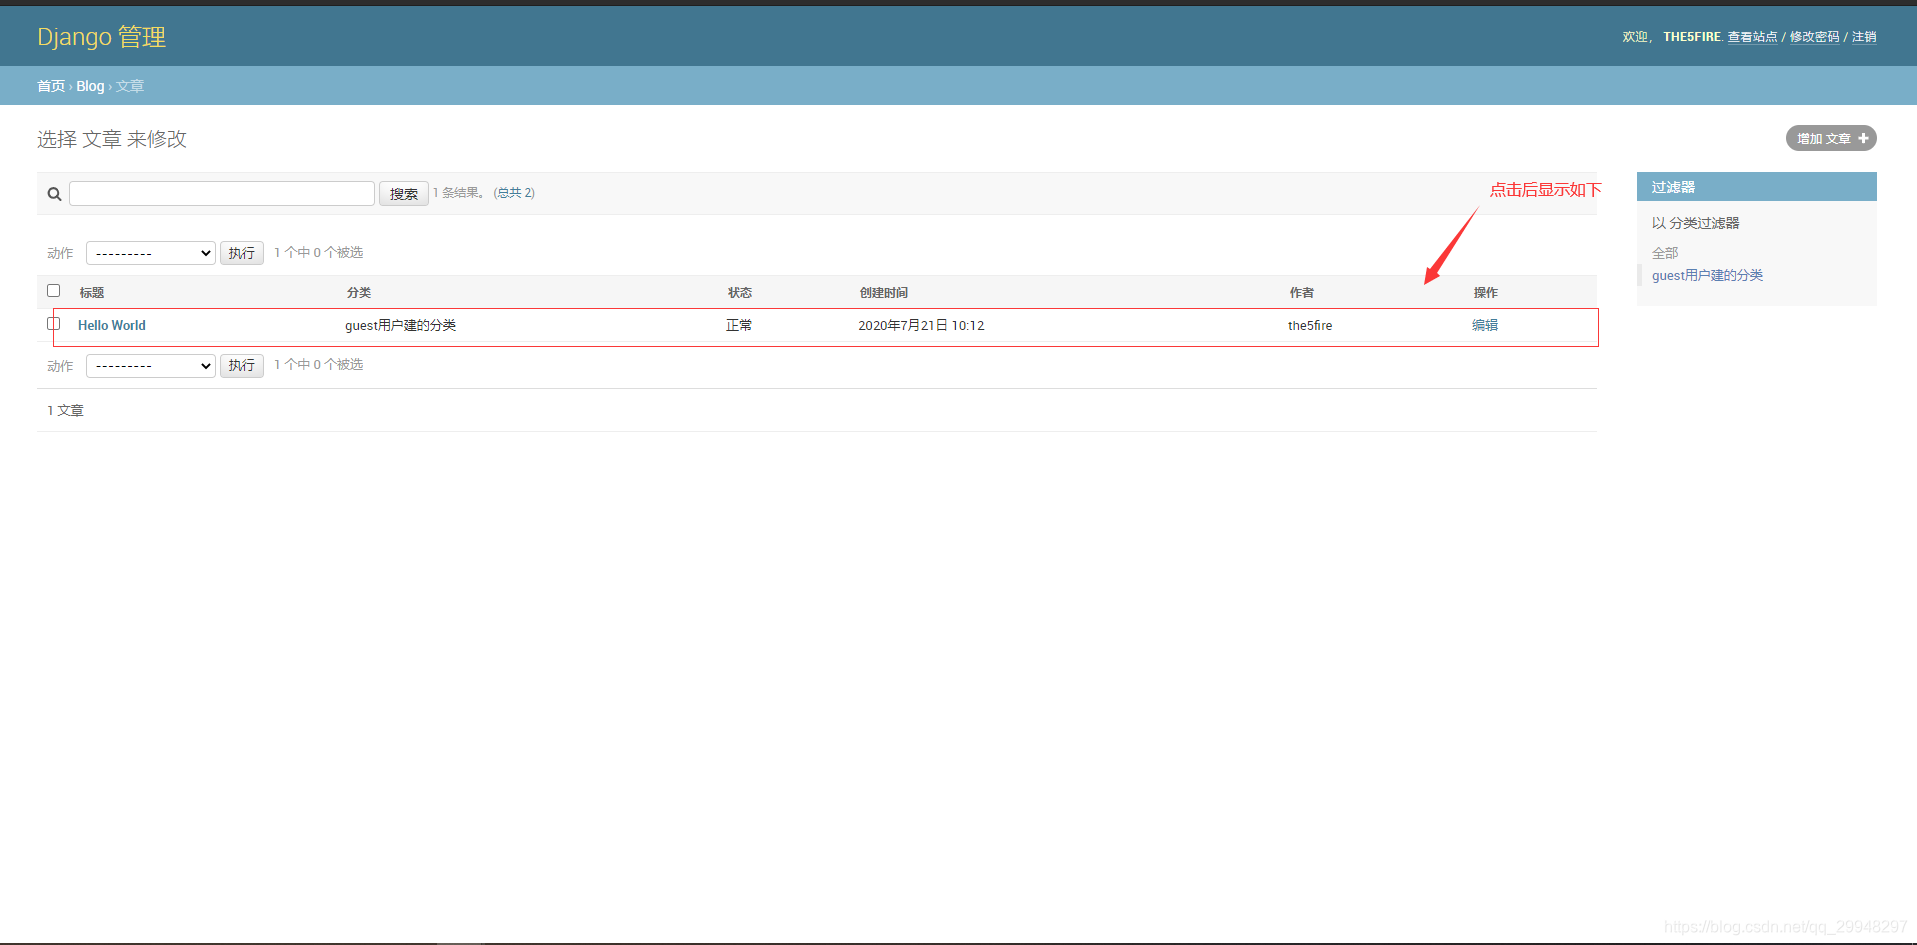Click the 正常 status cell

click(x=739, y=325)
